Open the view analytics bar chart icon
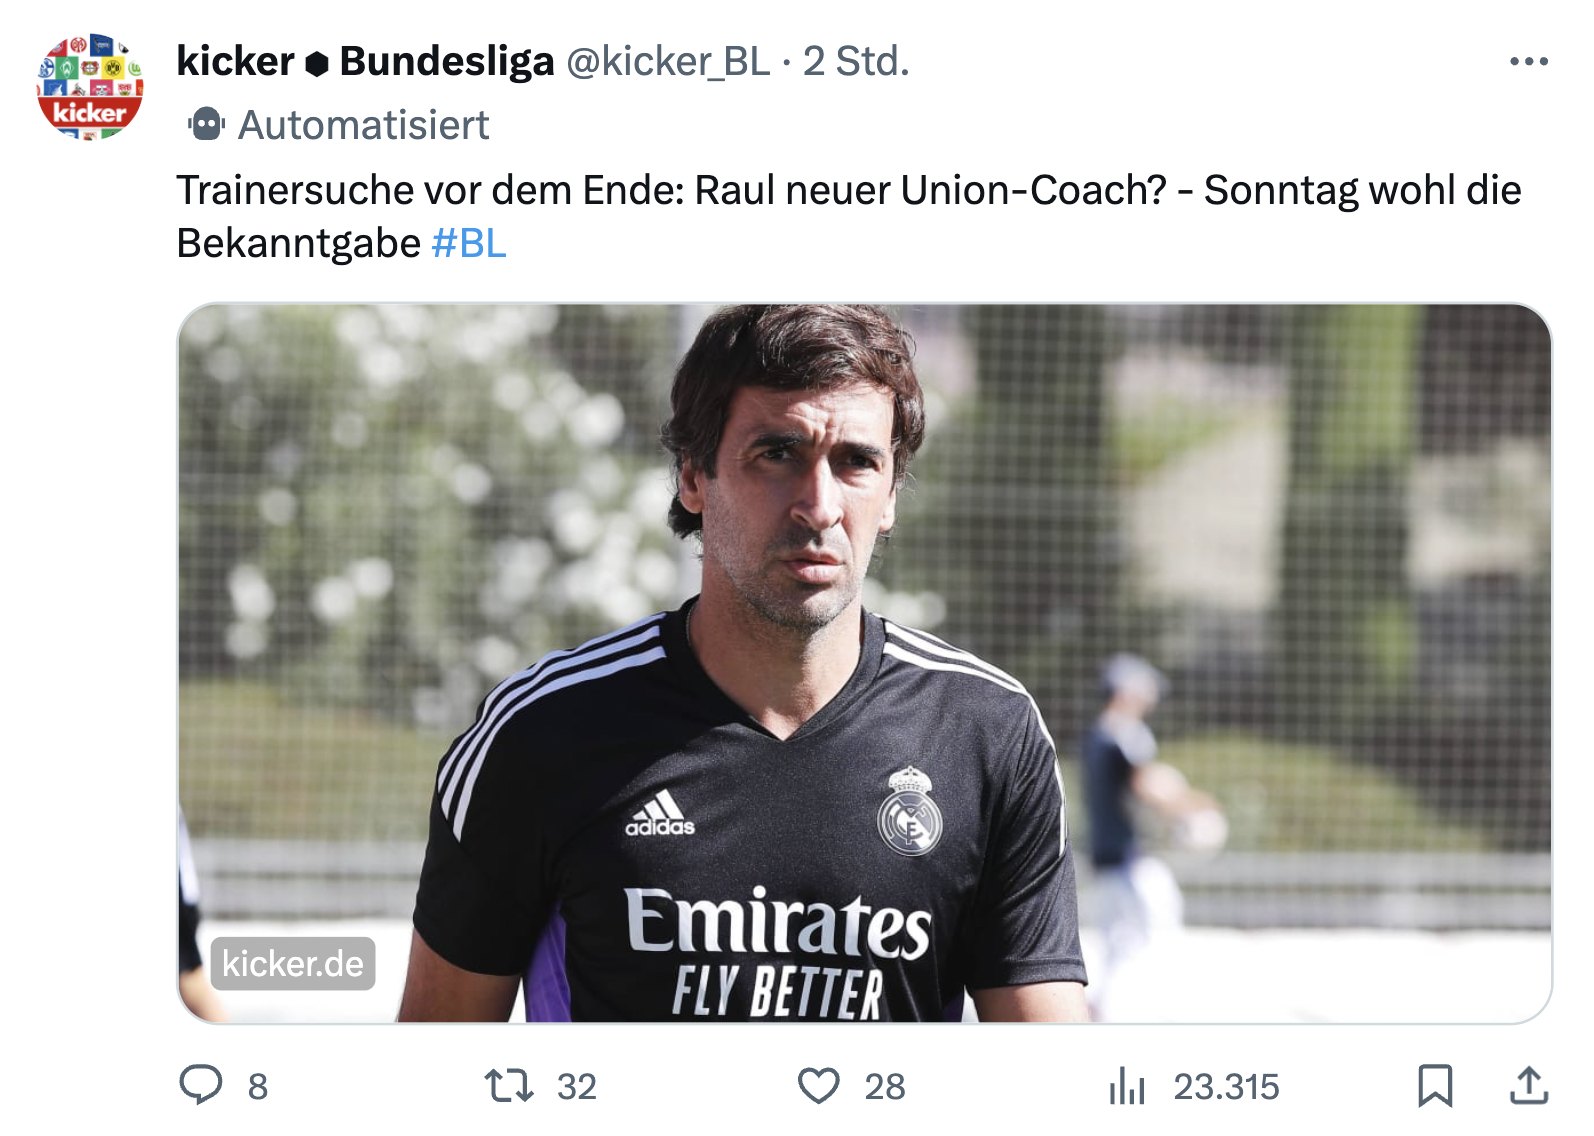 coord(1127,1085)
